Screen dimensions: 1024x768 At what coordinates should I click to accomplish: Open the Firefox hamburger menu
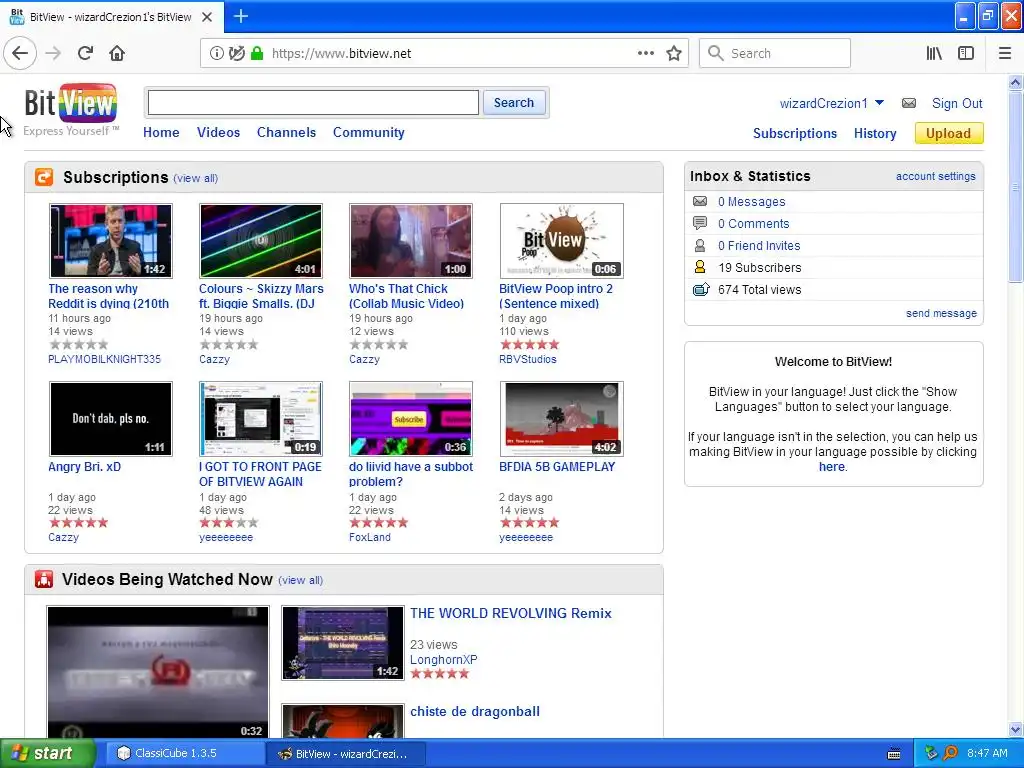pyautogui.click(x=1005, y=54)
